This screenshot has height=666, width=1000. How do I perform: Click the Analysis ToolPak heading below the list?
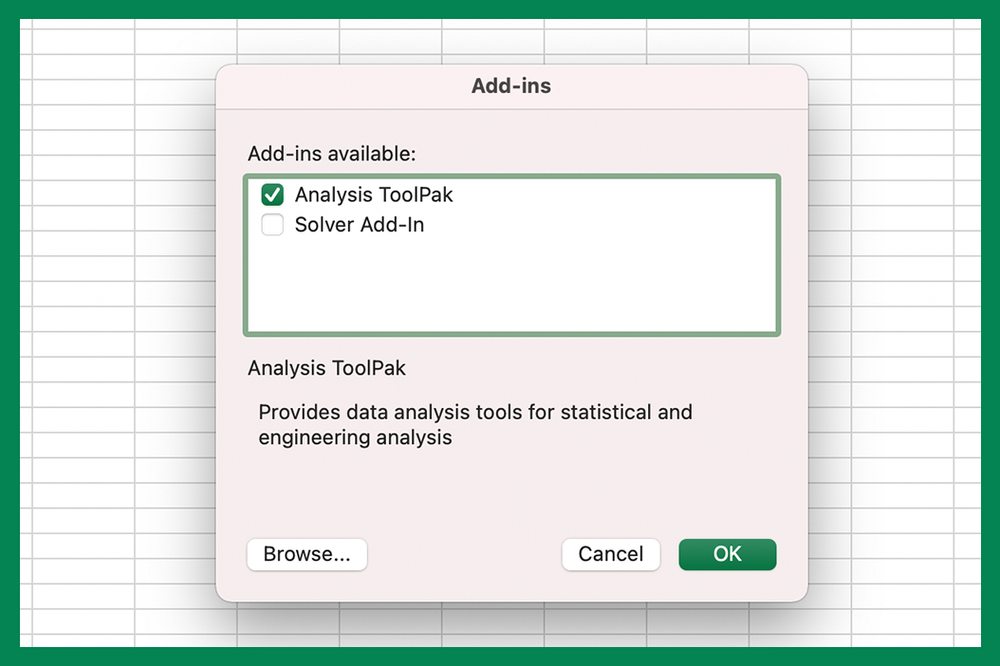point(327,368)
